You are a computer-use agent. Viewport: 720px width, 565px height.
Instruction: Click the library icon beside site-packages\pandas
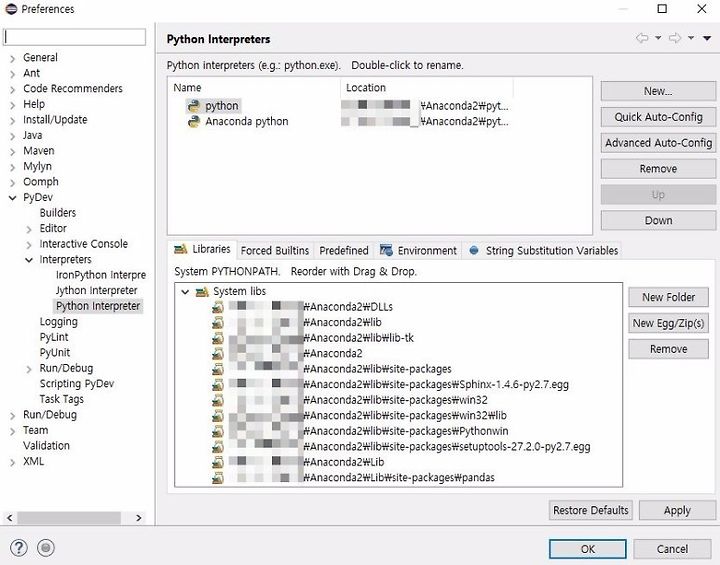pos(218,478)
